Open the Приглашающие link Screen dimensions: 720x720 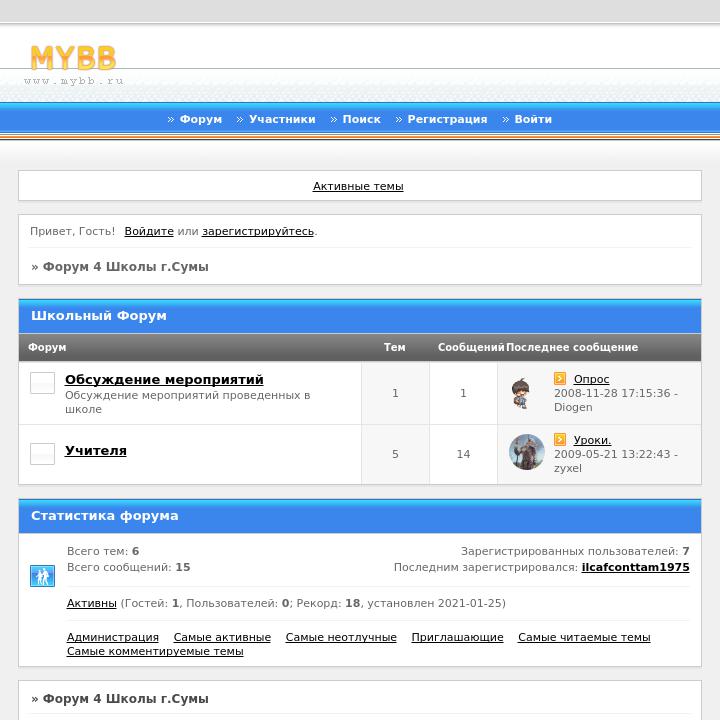457,637
